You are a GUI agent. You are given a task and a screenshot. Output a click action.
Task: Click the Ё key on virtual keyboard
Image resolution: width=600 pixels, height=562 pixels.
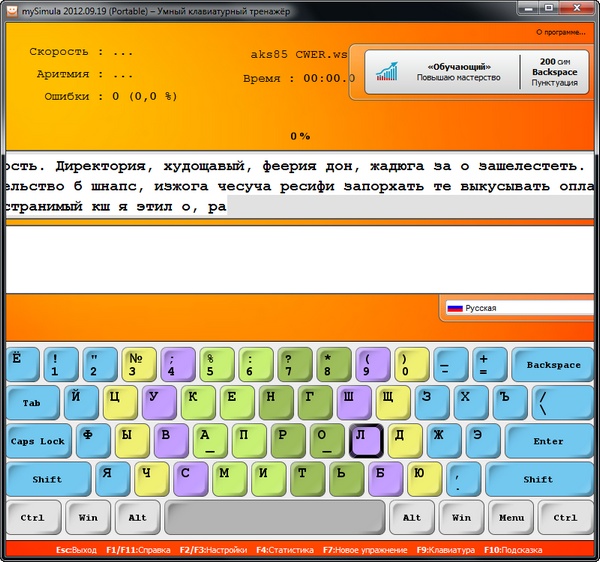click(22, 365)
